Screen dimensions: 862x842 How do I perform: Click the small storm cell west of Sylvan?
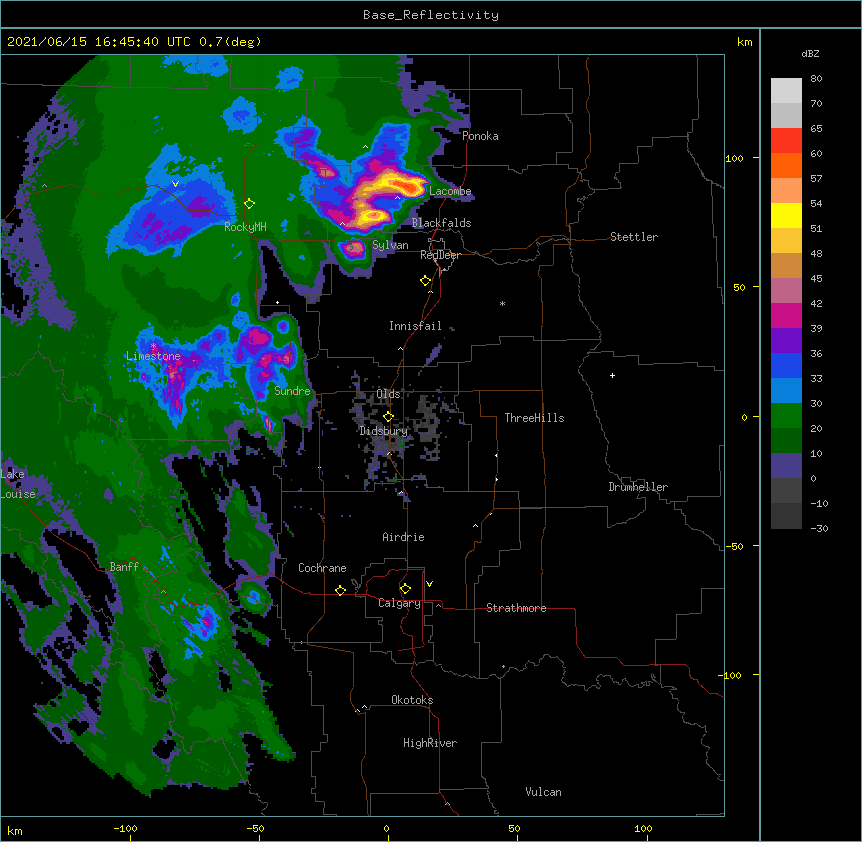click(352, 249)
